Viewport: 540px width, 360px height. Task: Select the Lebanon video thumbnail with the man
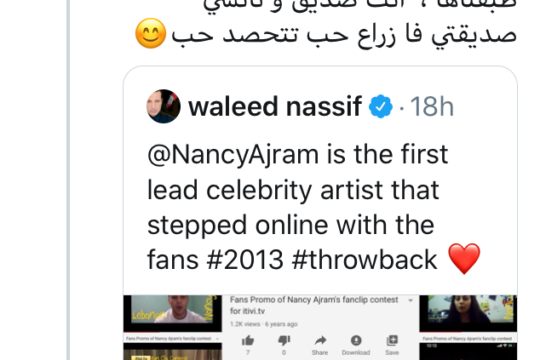(x=173, y=313)
